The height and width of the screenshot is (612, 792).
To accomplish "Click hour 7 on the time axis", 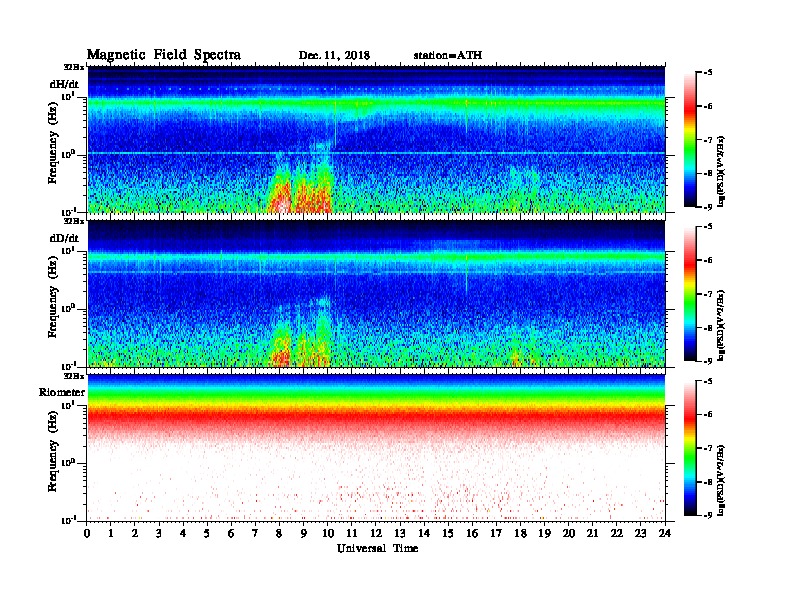I will (x=256, y=534).
